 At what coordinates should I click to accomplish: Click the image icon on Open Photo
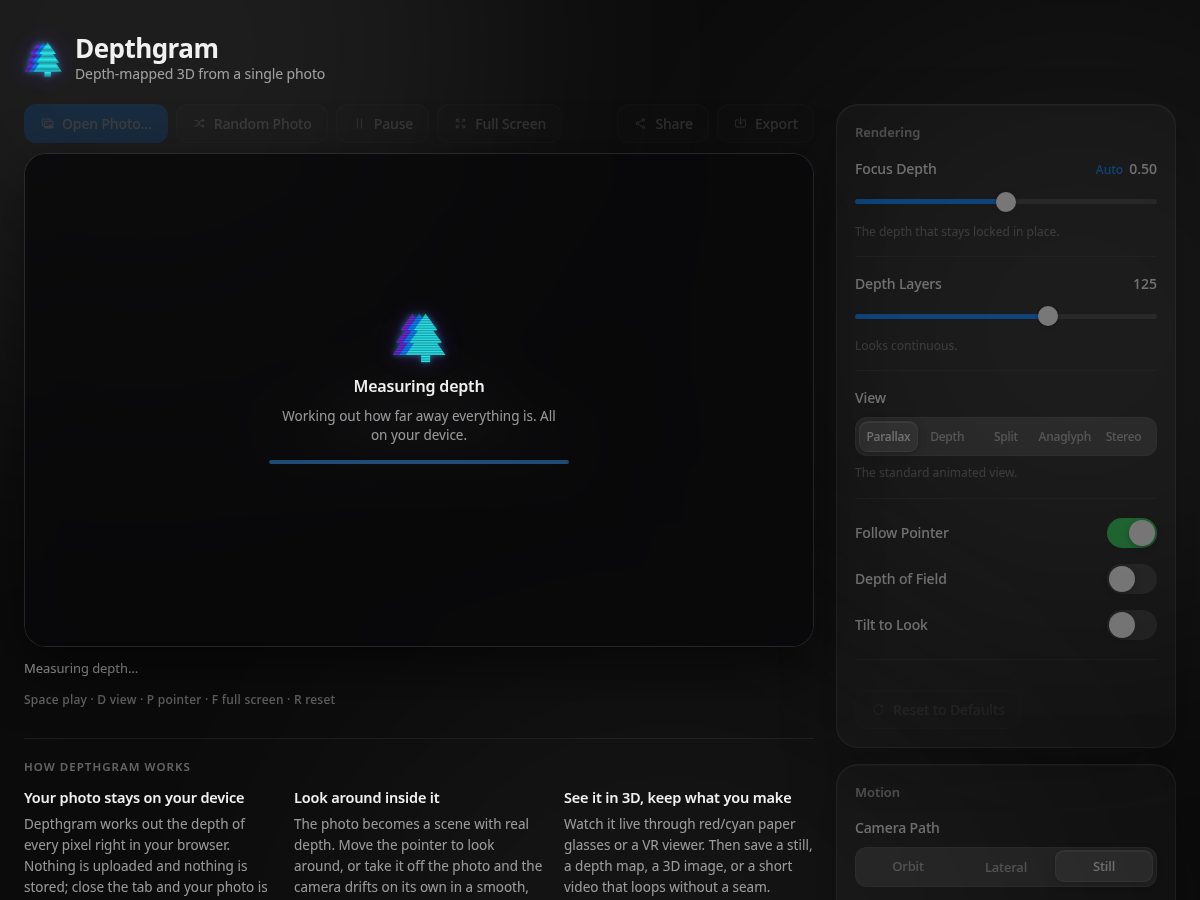click(47, 124)
